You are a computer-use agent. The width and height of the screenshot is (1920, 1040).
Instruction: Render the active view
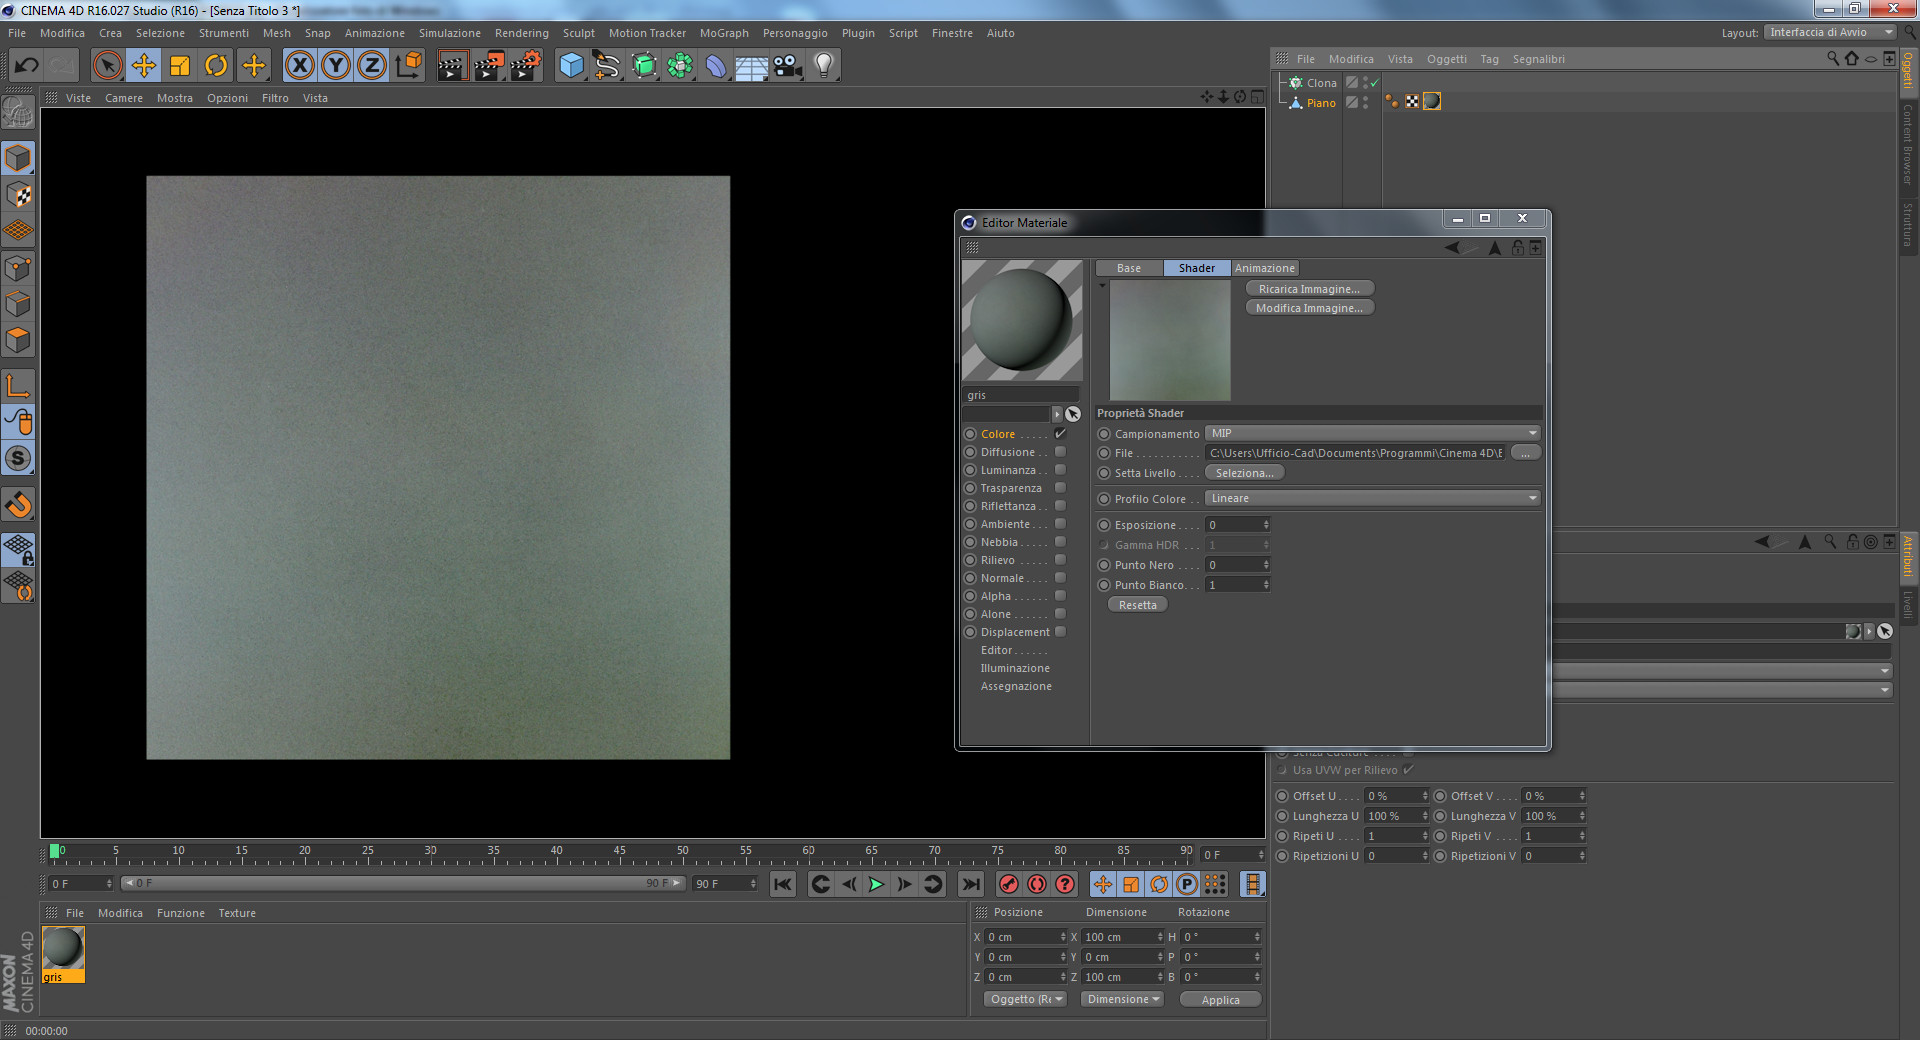(452, 66)
